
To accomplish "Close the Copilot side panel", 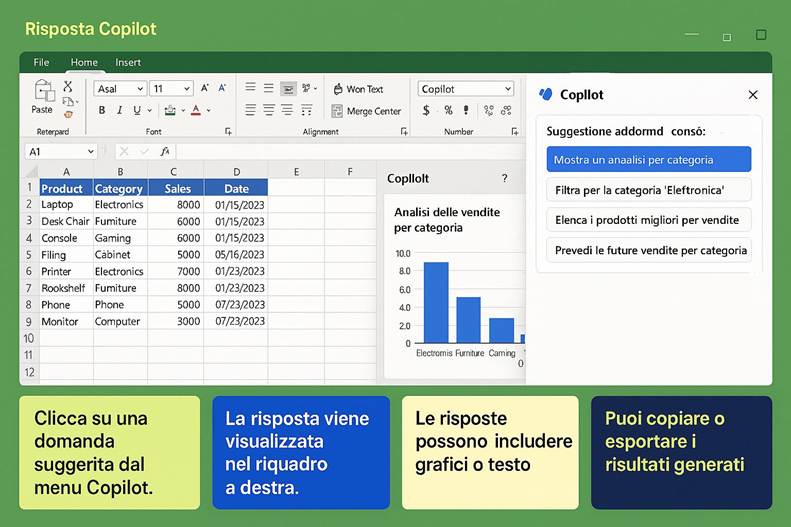I will 753,95.
